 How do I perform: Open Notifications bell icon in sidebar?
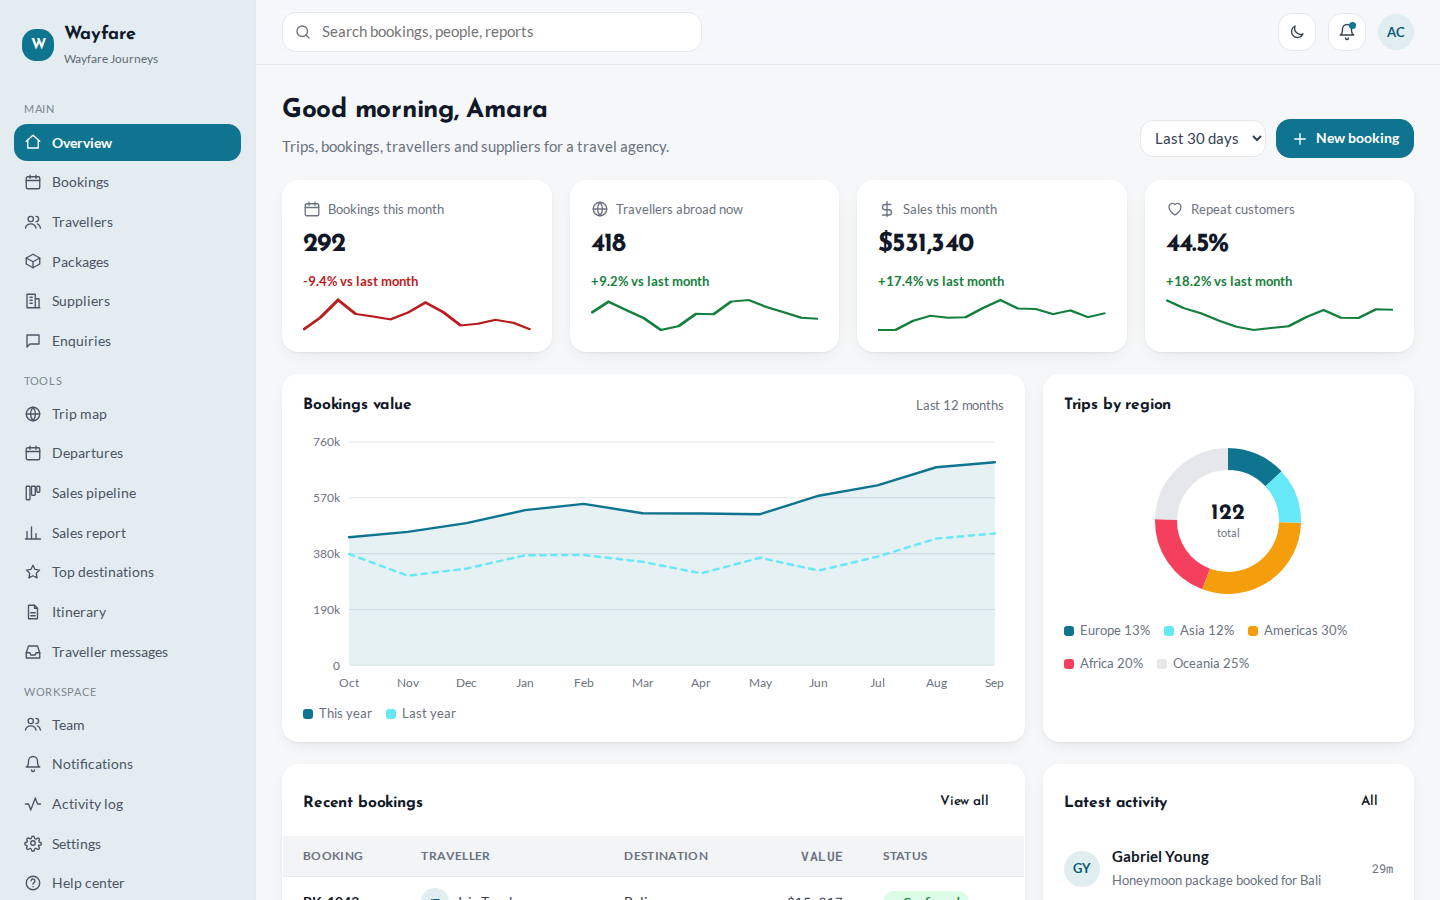point(33,764)
